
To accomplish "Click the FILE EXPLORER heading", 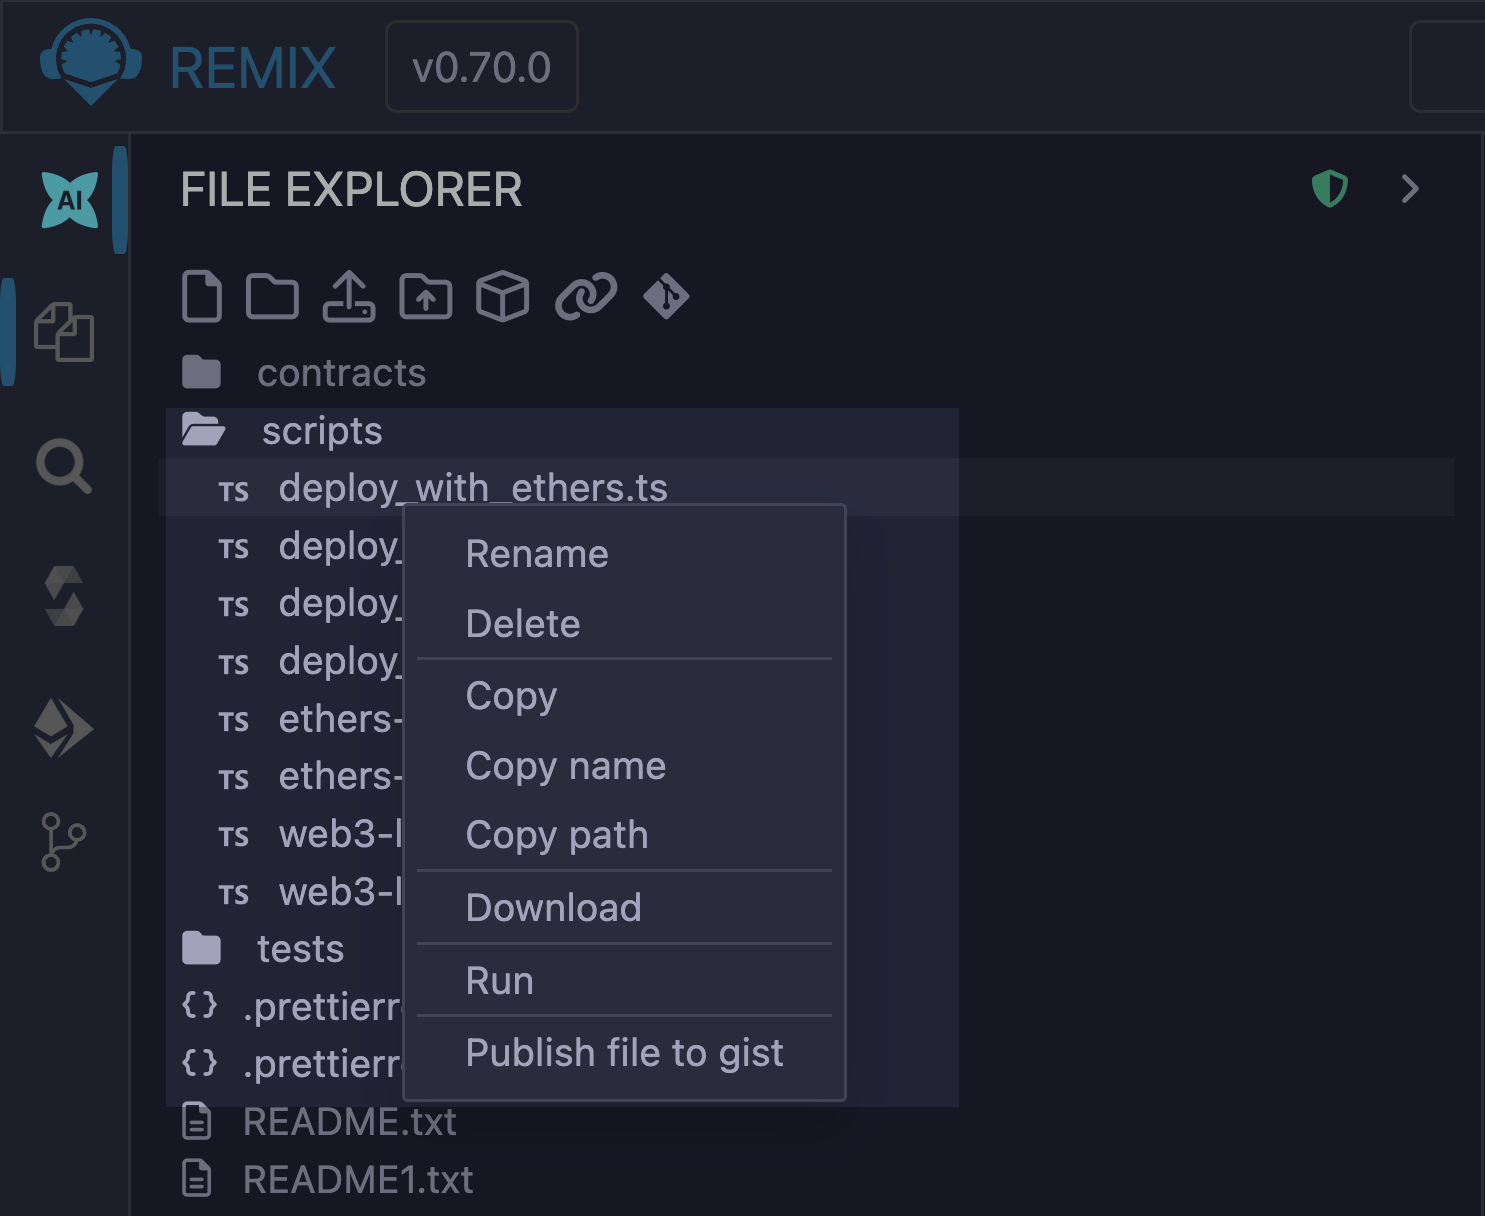I will pos(351,190).
